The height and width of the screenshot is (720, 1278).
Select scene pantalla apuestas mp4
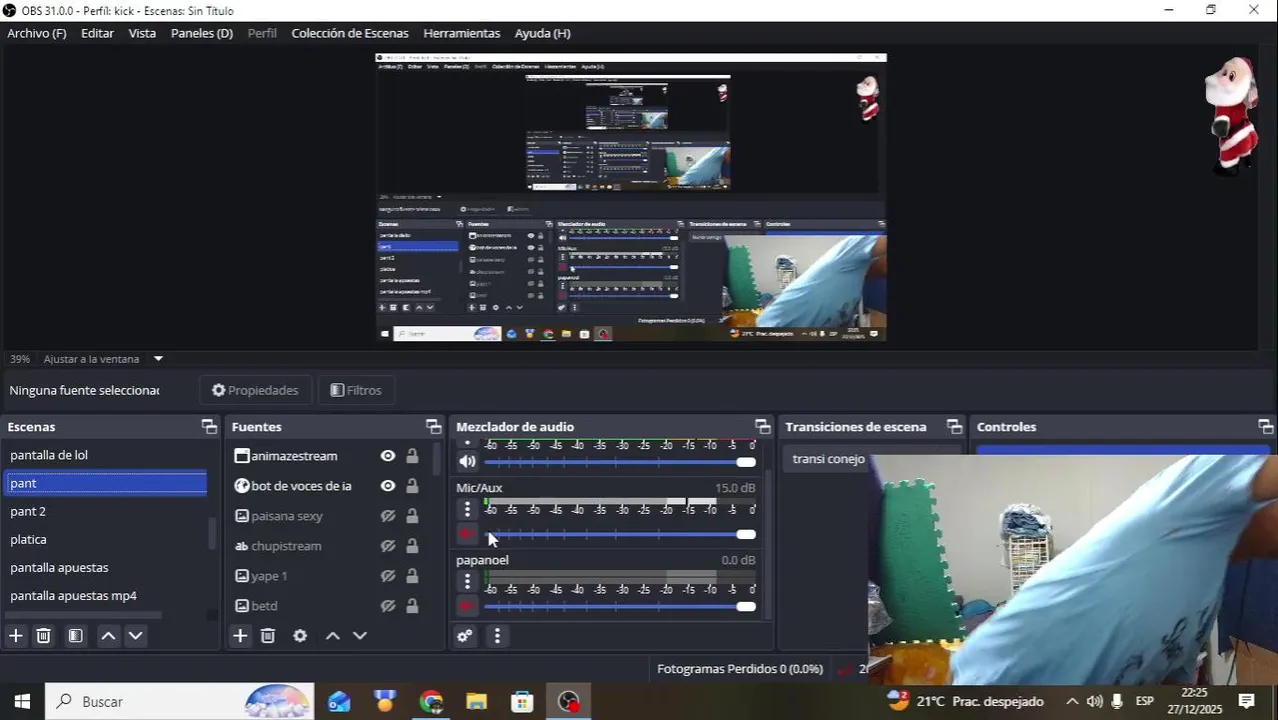pos(105,595)
